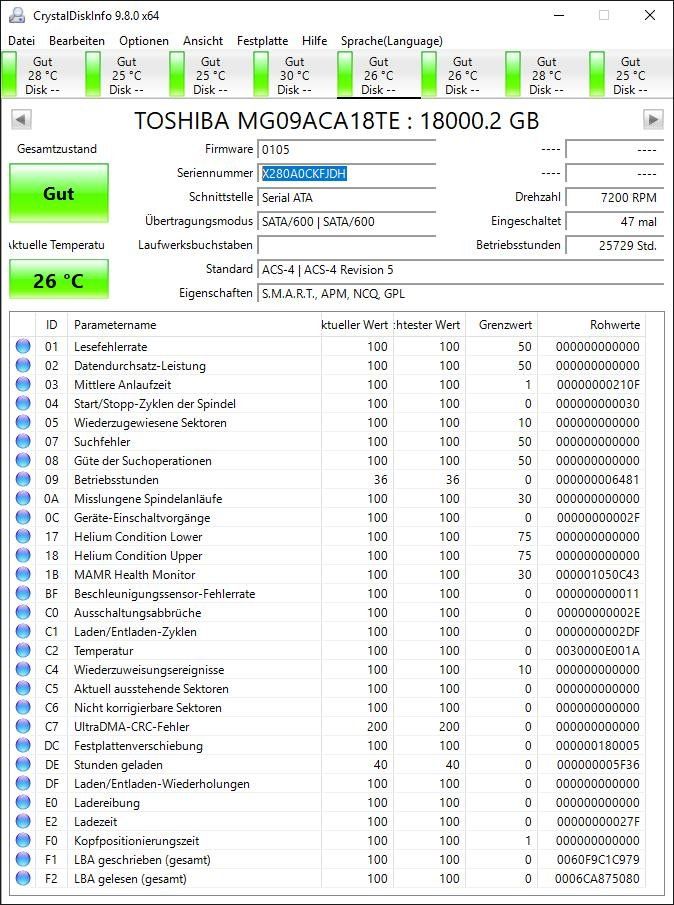Click the Schnittstelle field Serial ATA

[346, 198]
